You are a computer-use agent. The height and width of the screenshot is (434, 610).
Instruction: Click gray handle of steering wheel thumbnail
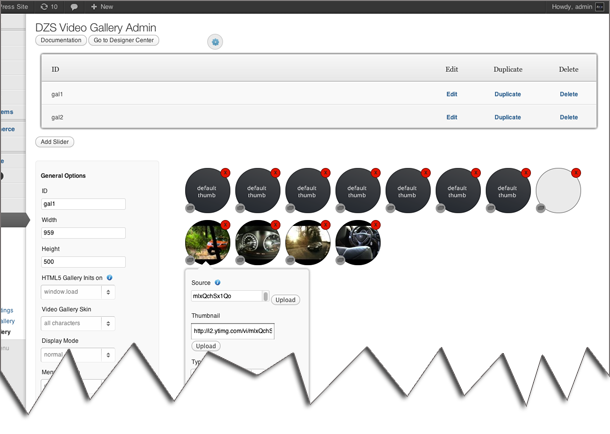340,260
